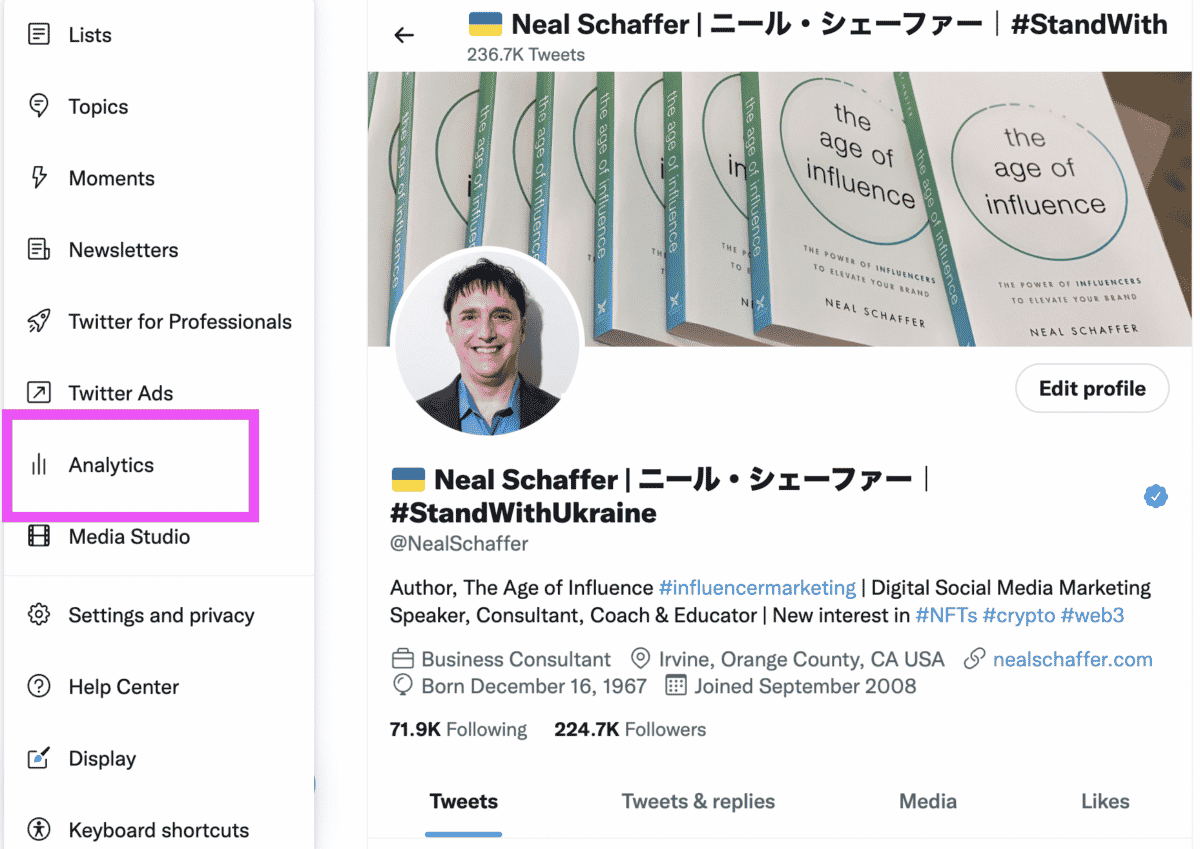Viewport: 1200px width, 849px height.
Task: Switch to the Tweets & replies tab
Action: (x=698, y=802)
